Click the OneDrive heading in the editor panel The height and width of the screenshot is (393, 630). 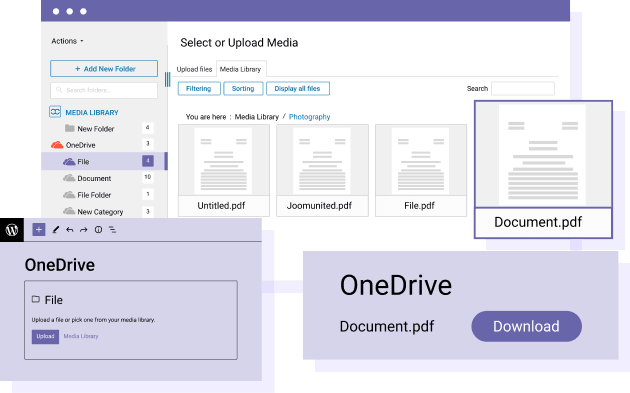(x=60, y=265)
